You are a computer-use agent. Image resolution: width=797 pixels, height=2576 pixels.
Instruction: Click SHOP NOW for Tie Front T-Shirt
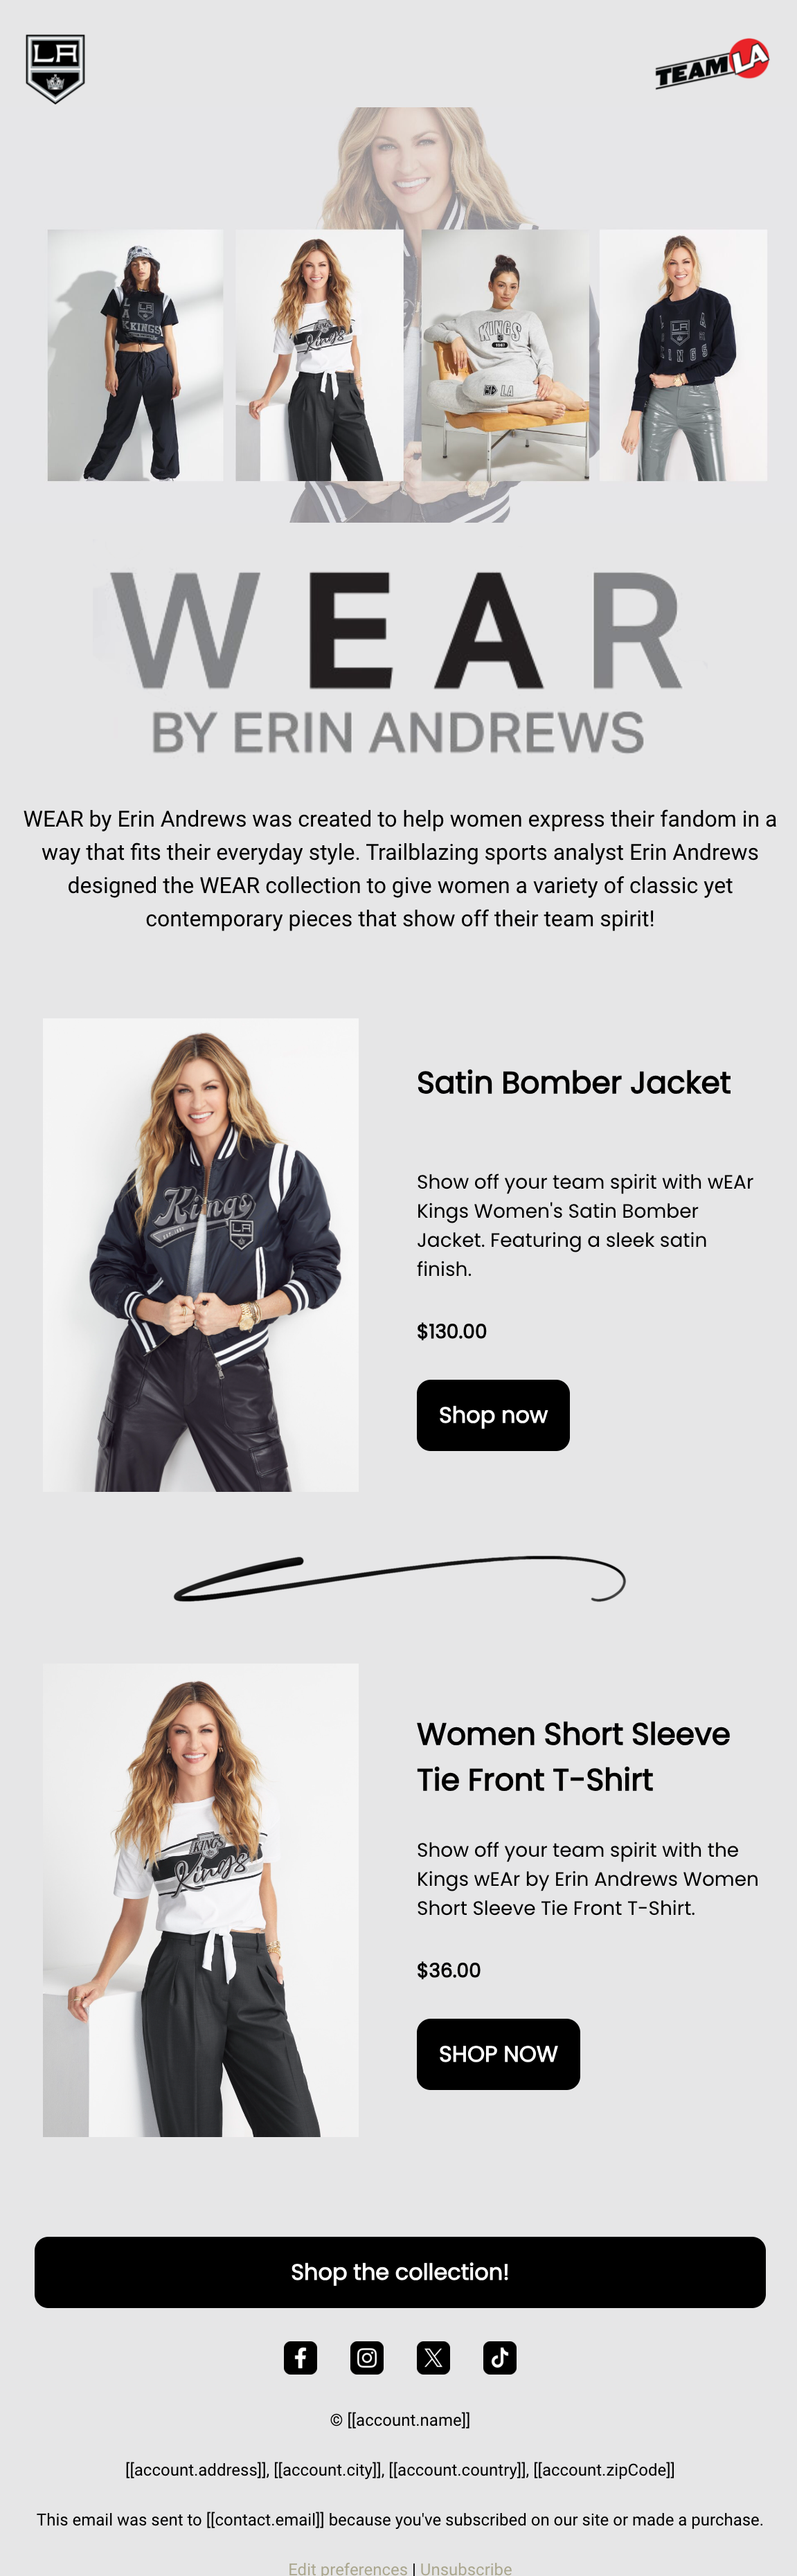(498, 2054)
